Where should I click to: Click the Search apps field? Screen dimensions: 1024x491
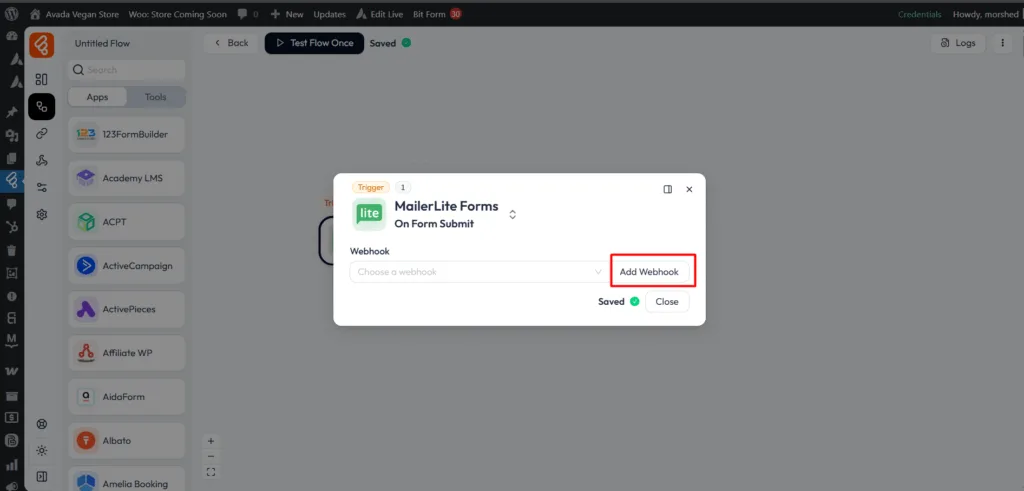(127, 70)
